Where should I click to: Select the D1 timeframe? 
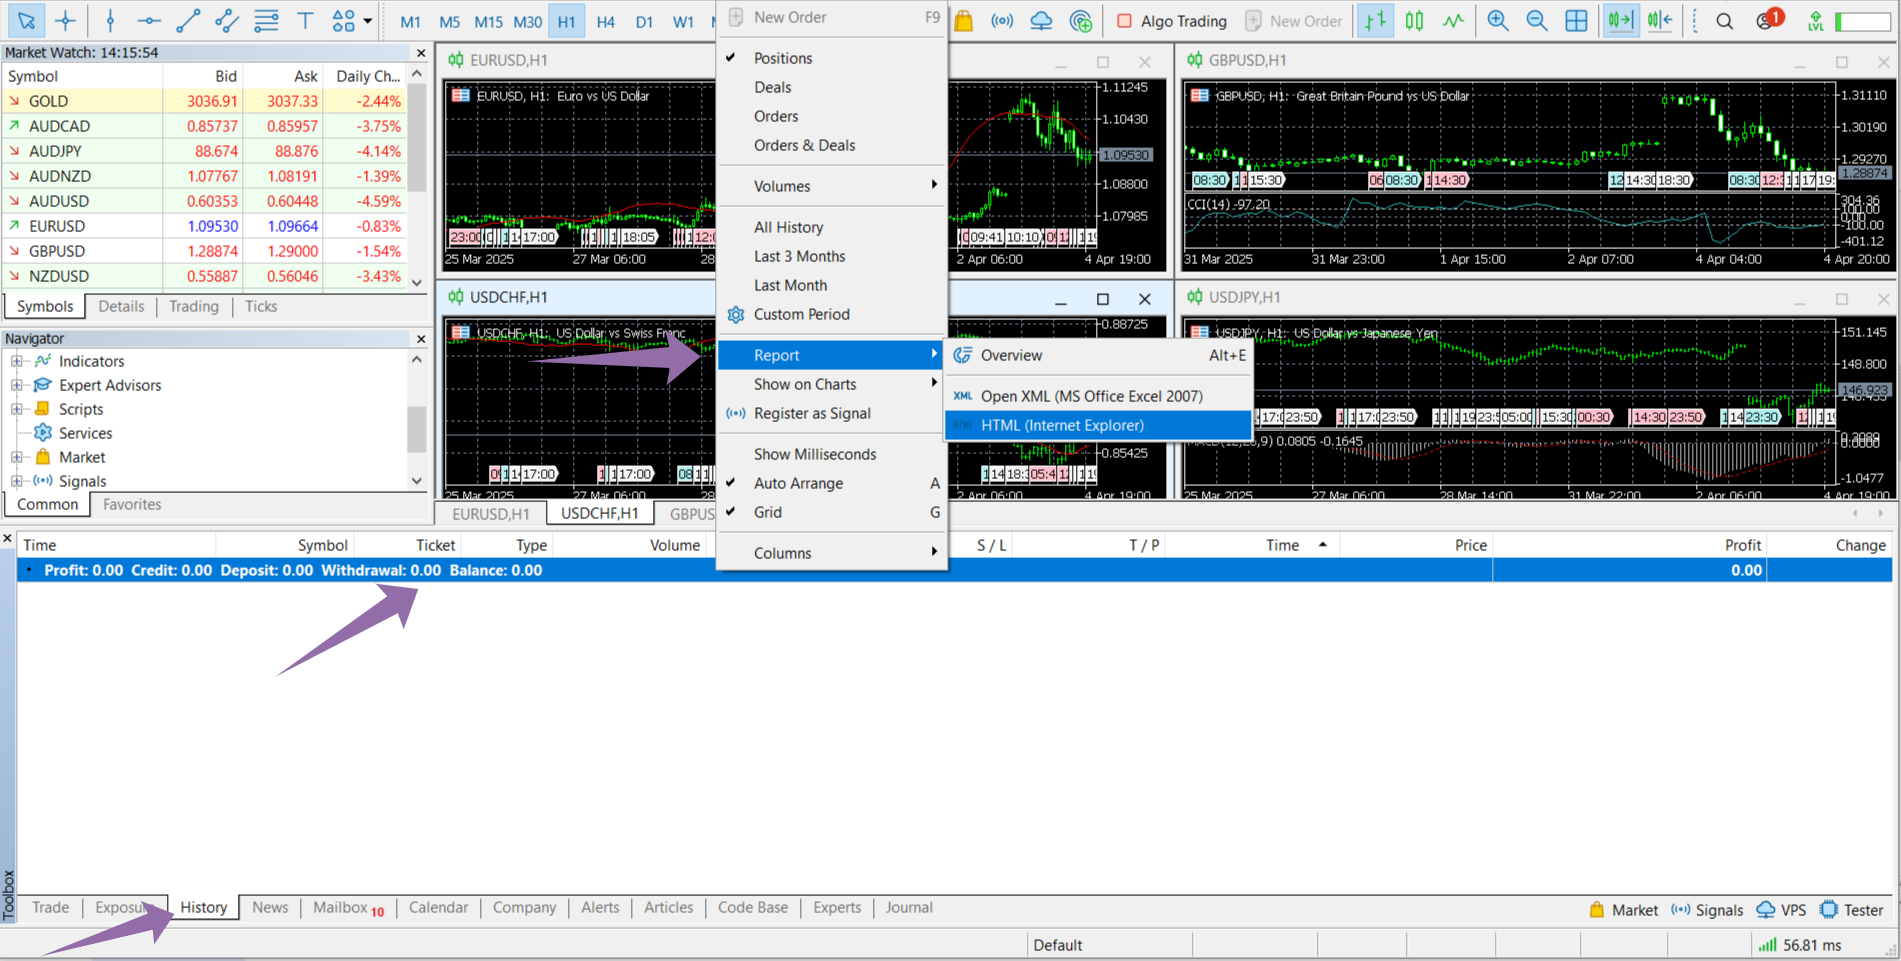click(x=644, y=21)
